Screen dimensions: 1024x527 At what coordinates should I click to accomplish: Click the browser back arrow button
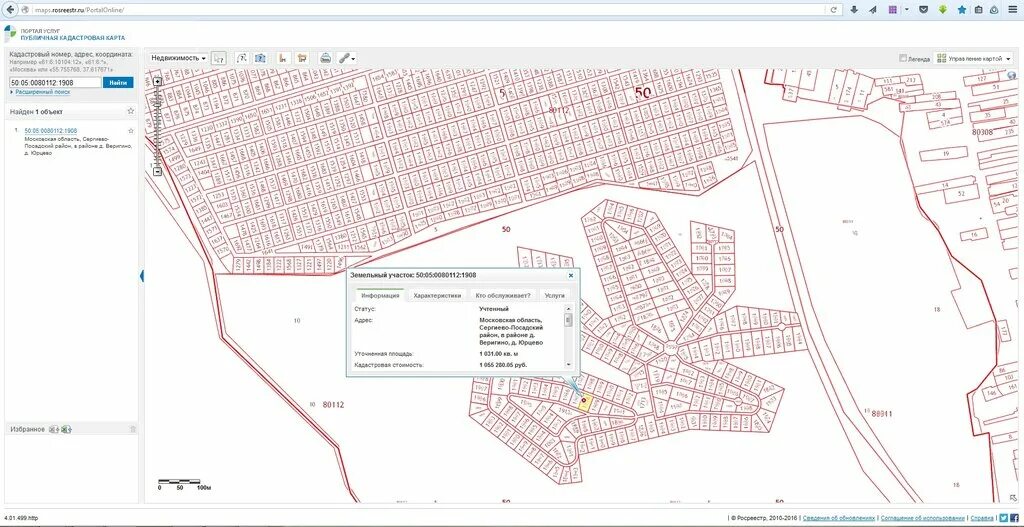(9, 10)
